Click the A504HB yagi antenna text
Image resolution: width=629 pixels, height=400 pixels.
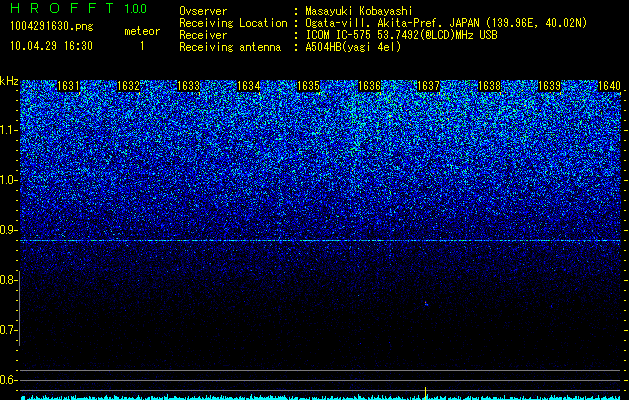pyautogui.click(x=353, y=47)
